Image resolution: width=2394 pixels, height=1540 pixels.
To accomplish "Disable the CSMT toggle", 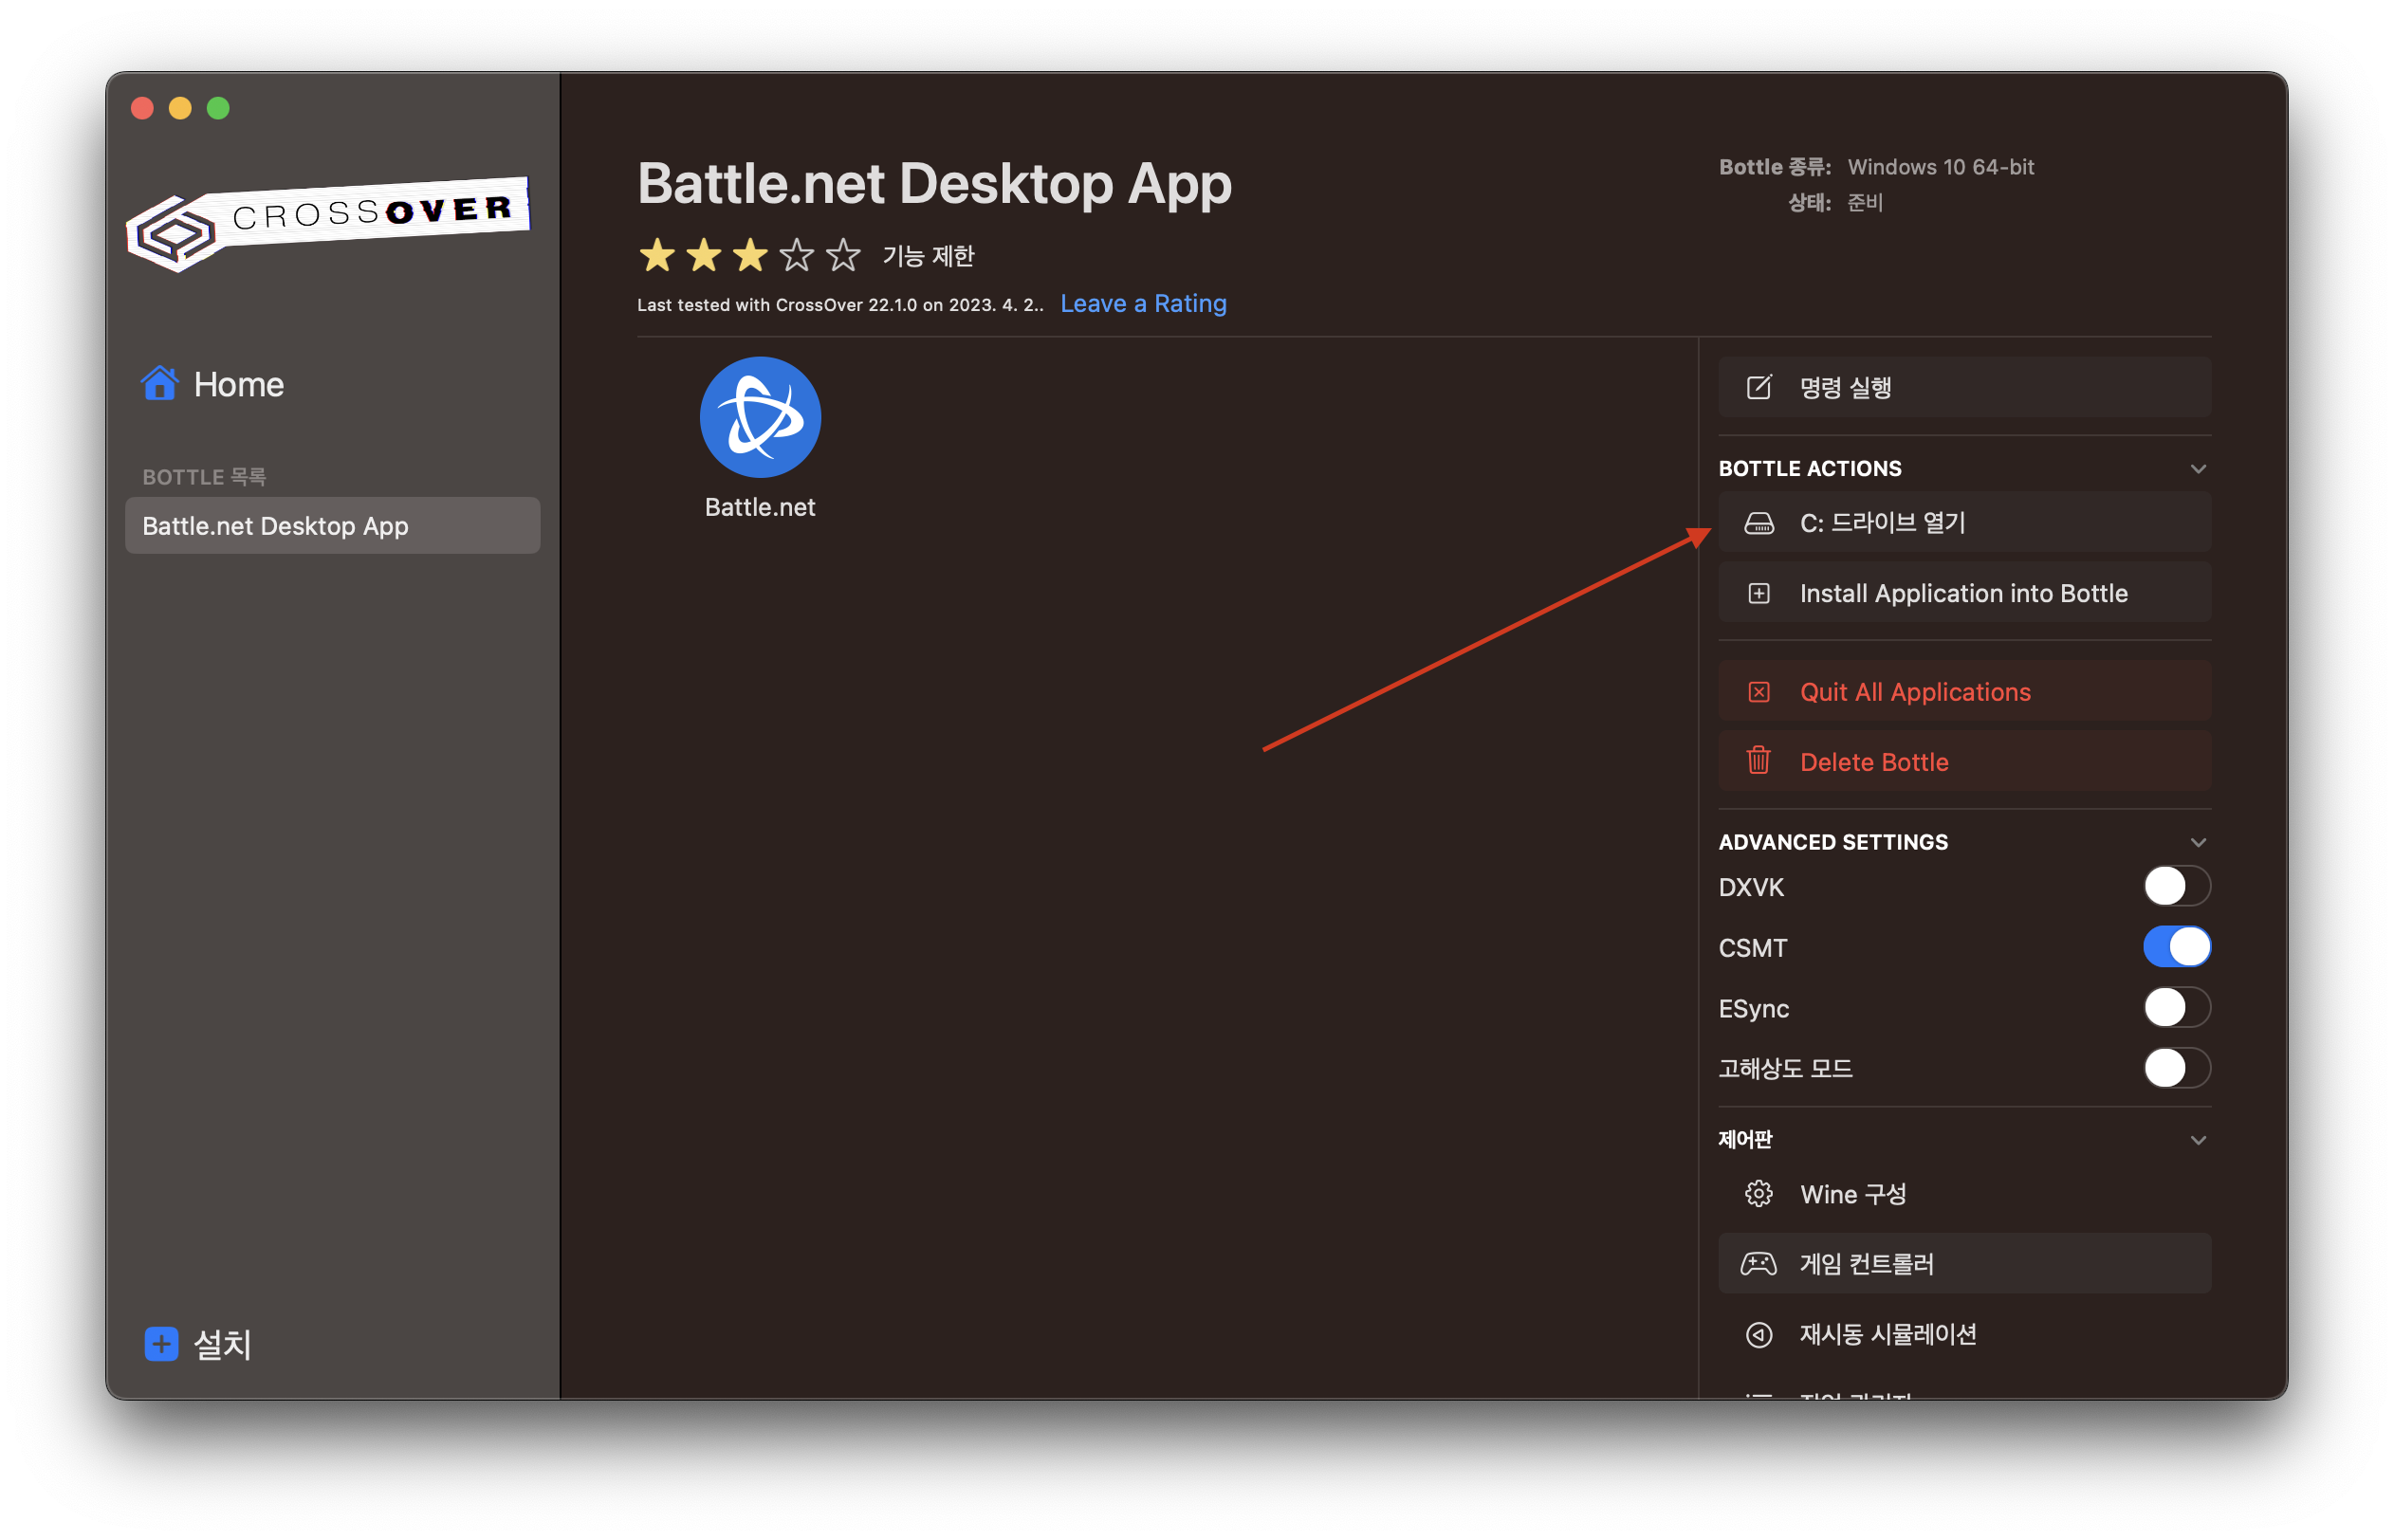I will (x=2176, y=946).
